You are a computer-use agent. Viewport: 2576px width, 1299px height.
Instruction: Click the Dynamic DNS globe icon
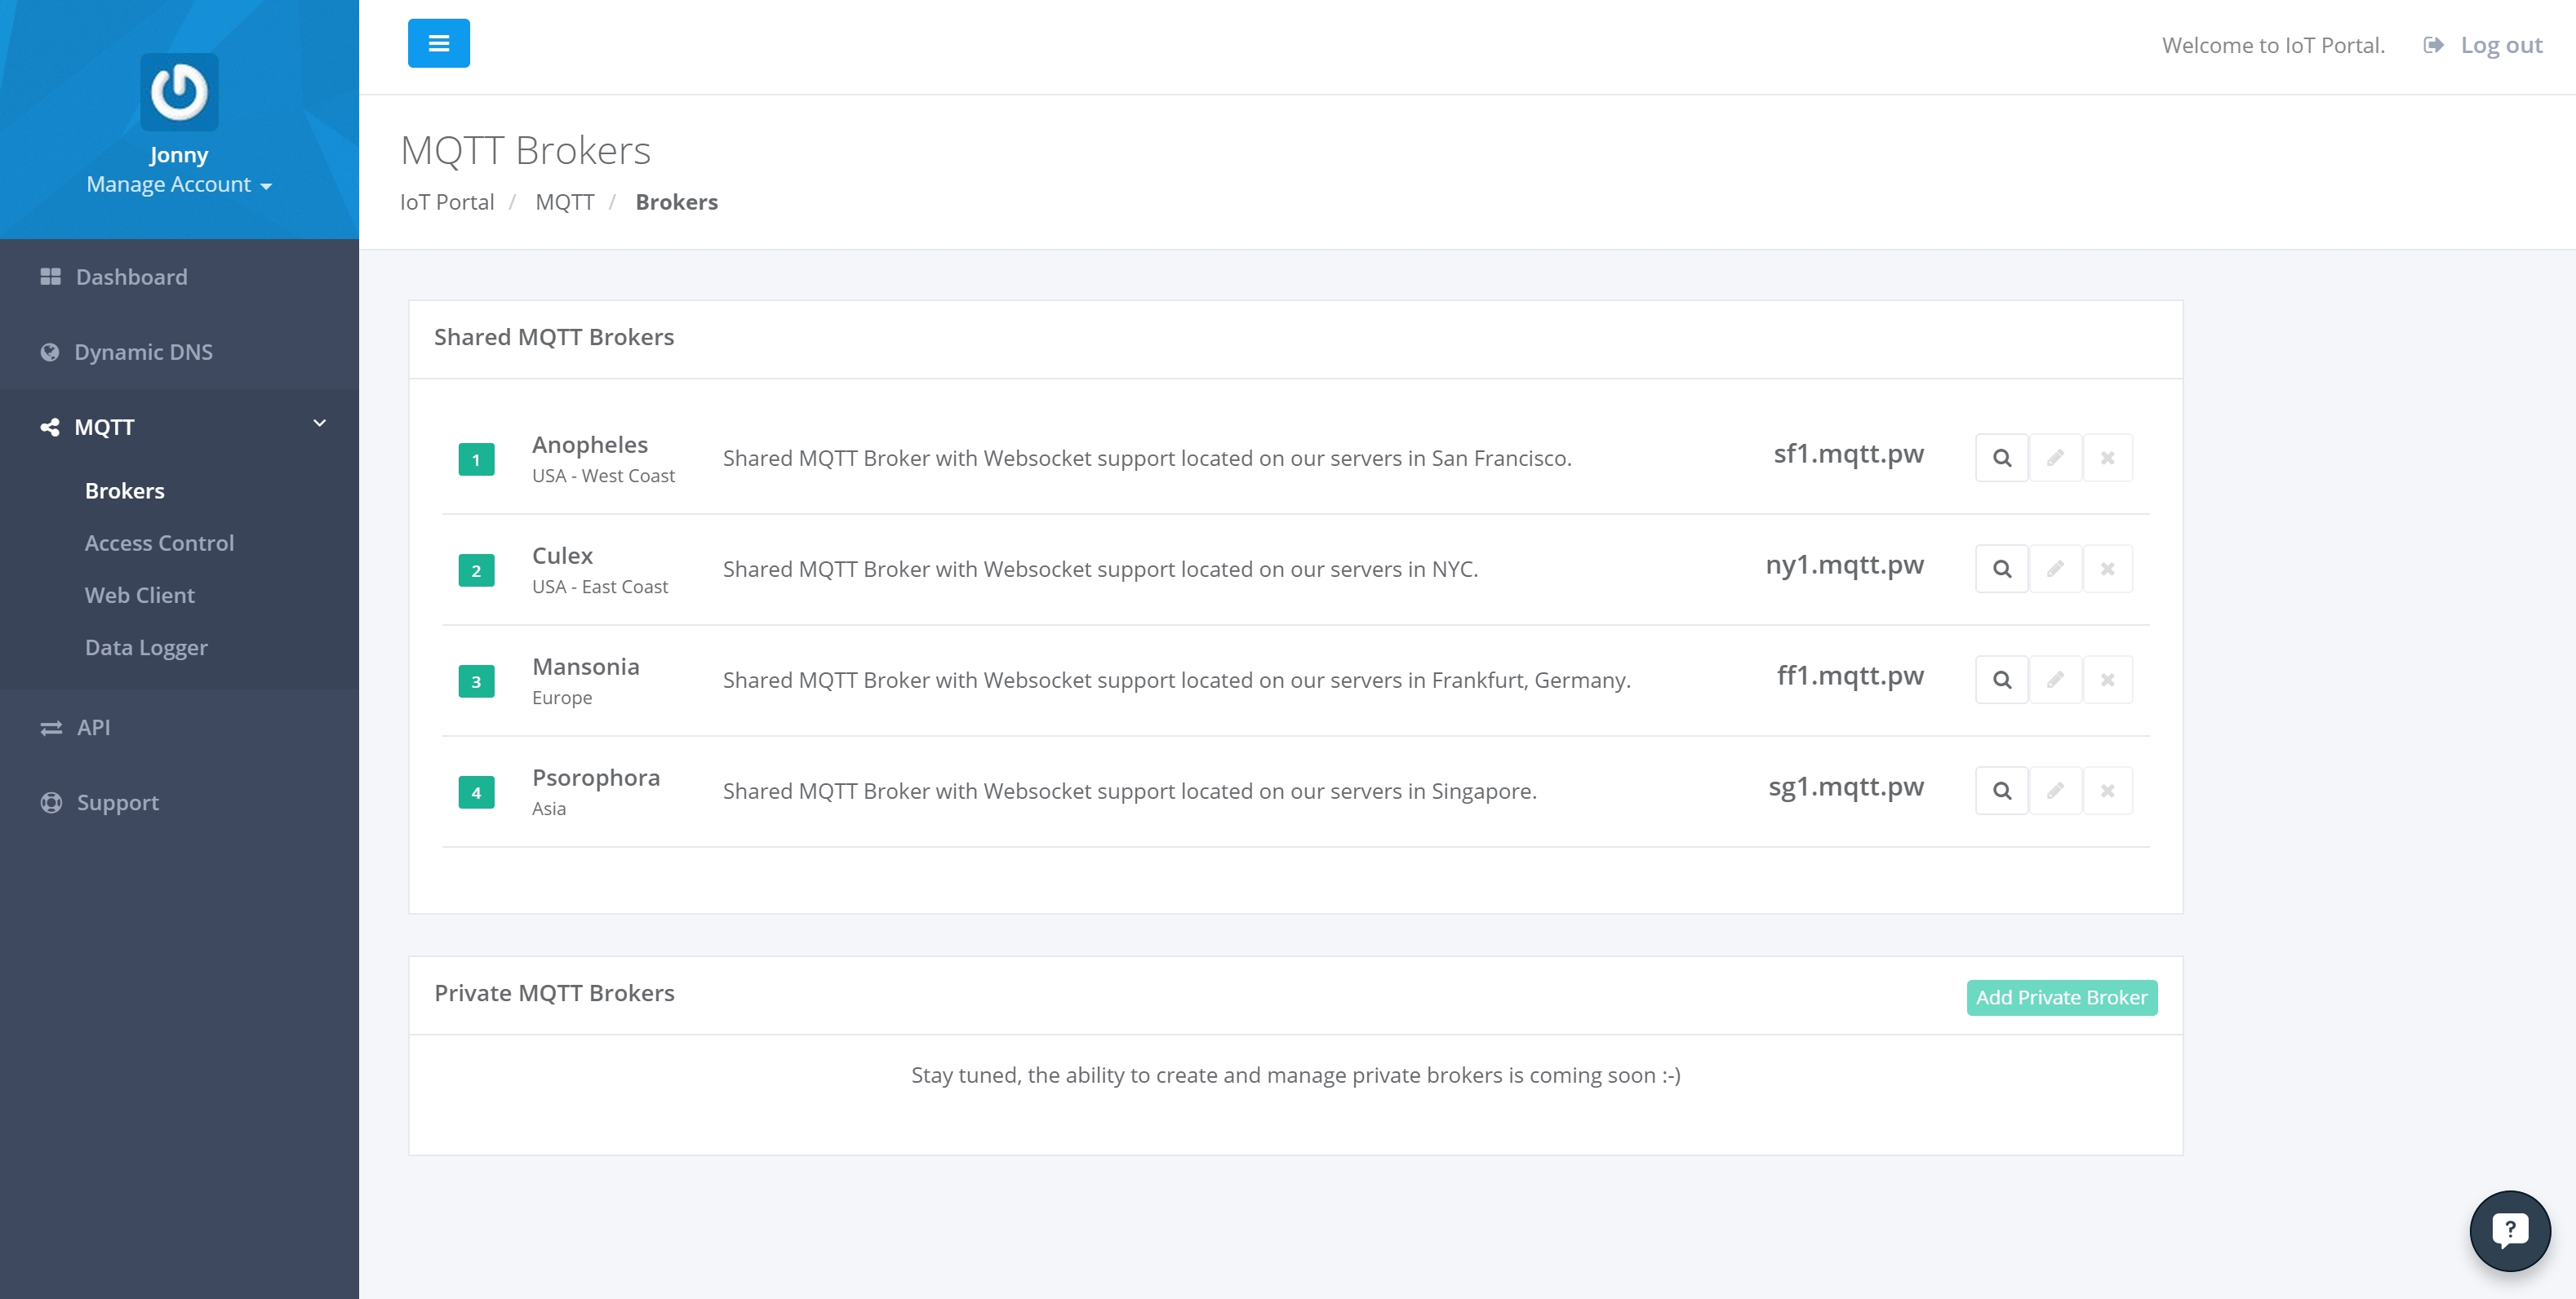pyautogui.click(x=49, y=352)
